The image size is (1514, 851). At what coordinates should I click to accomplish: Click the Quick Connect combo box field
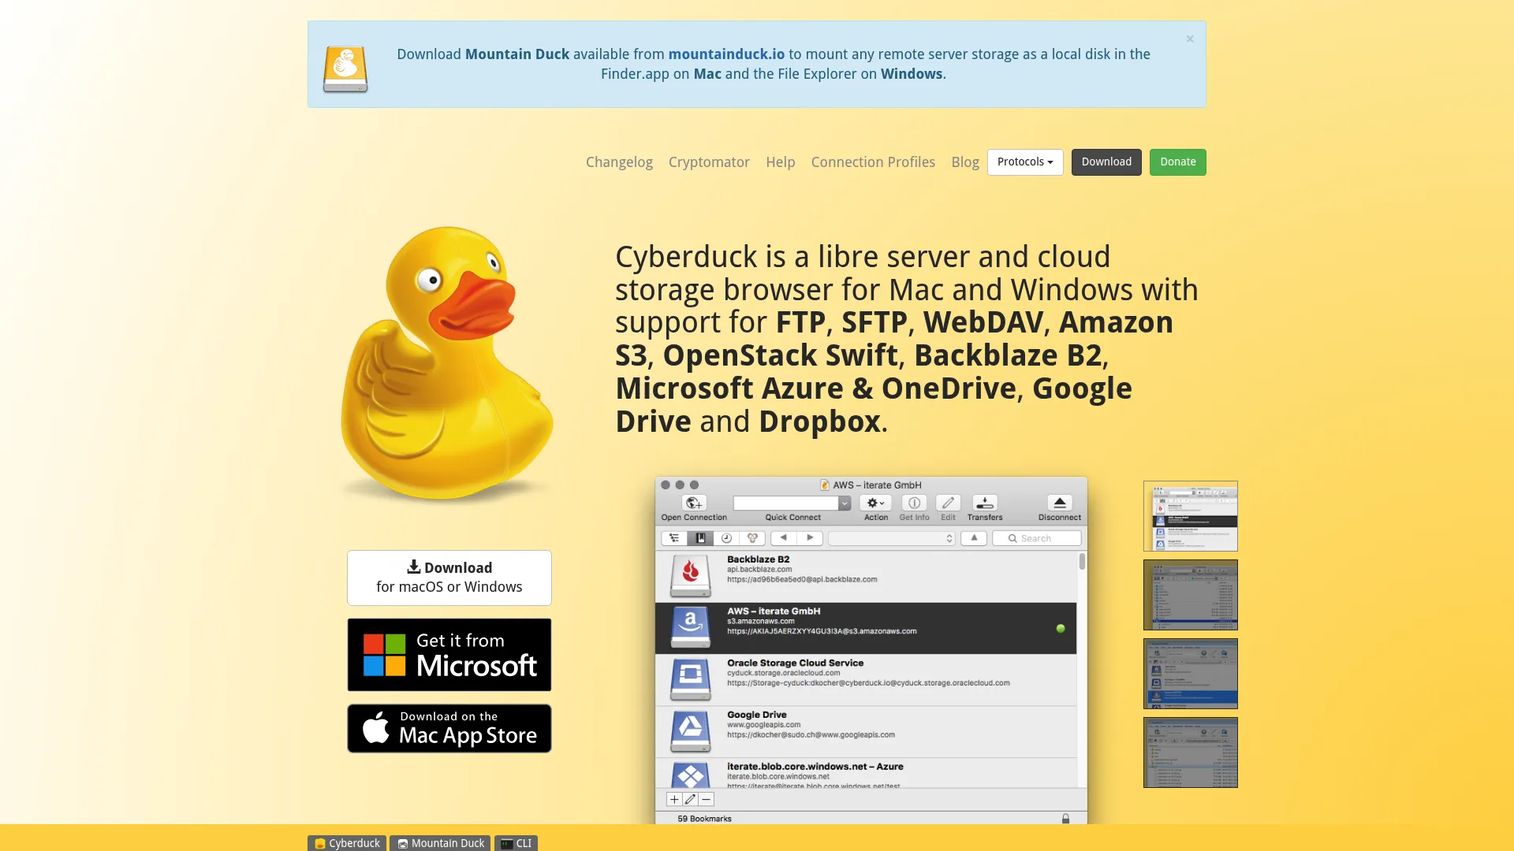[785, 503]
